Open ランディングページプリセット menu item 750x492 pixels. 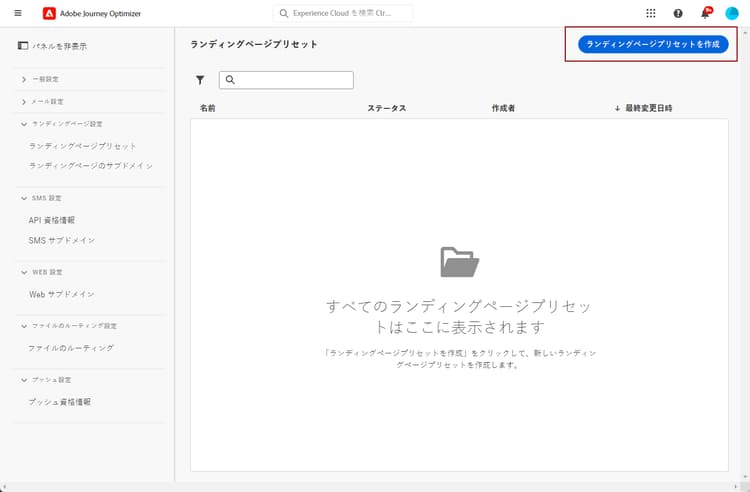pyautogui.click(x=83, y=146)
